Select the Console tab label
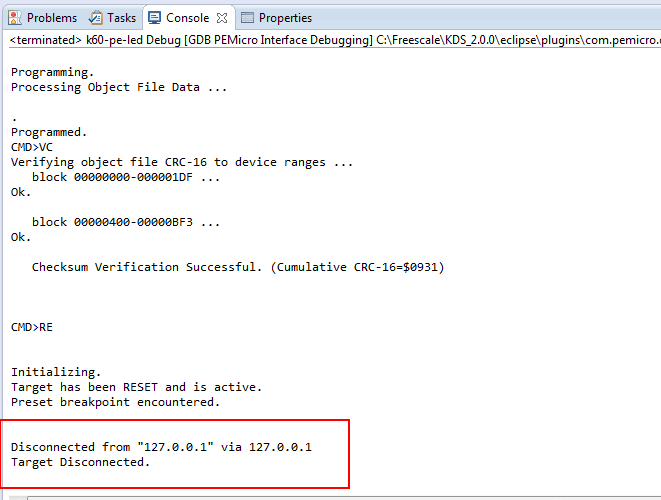 click(187, 18)
